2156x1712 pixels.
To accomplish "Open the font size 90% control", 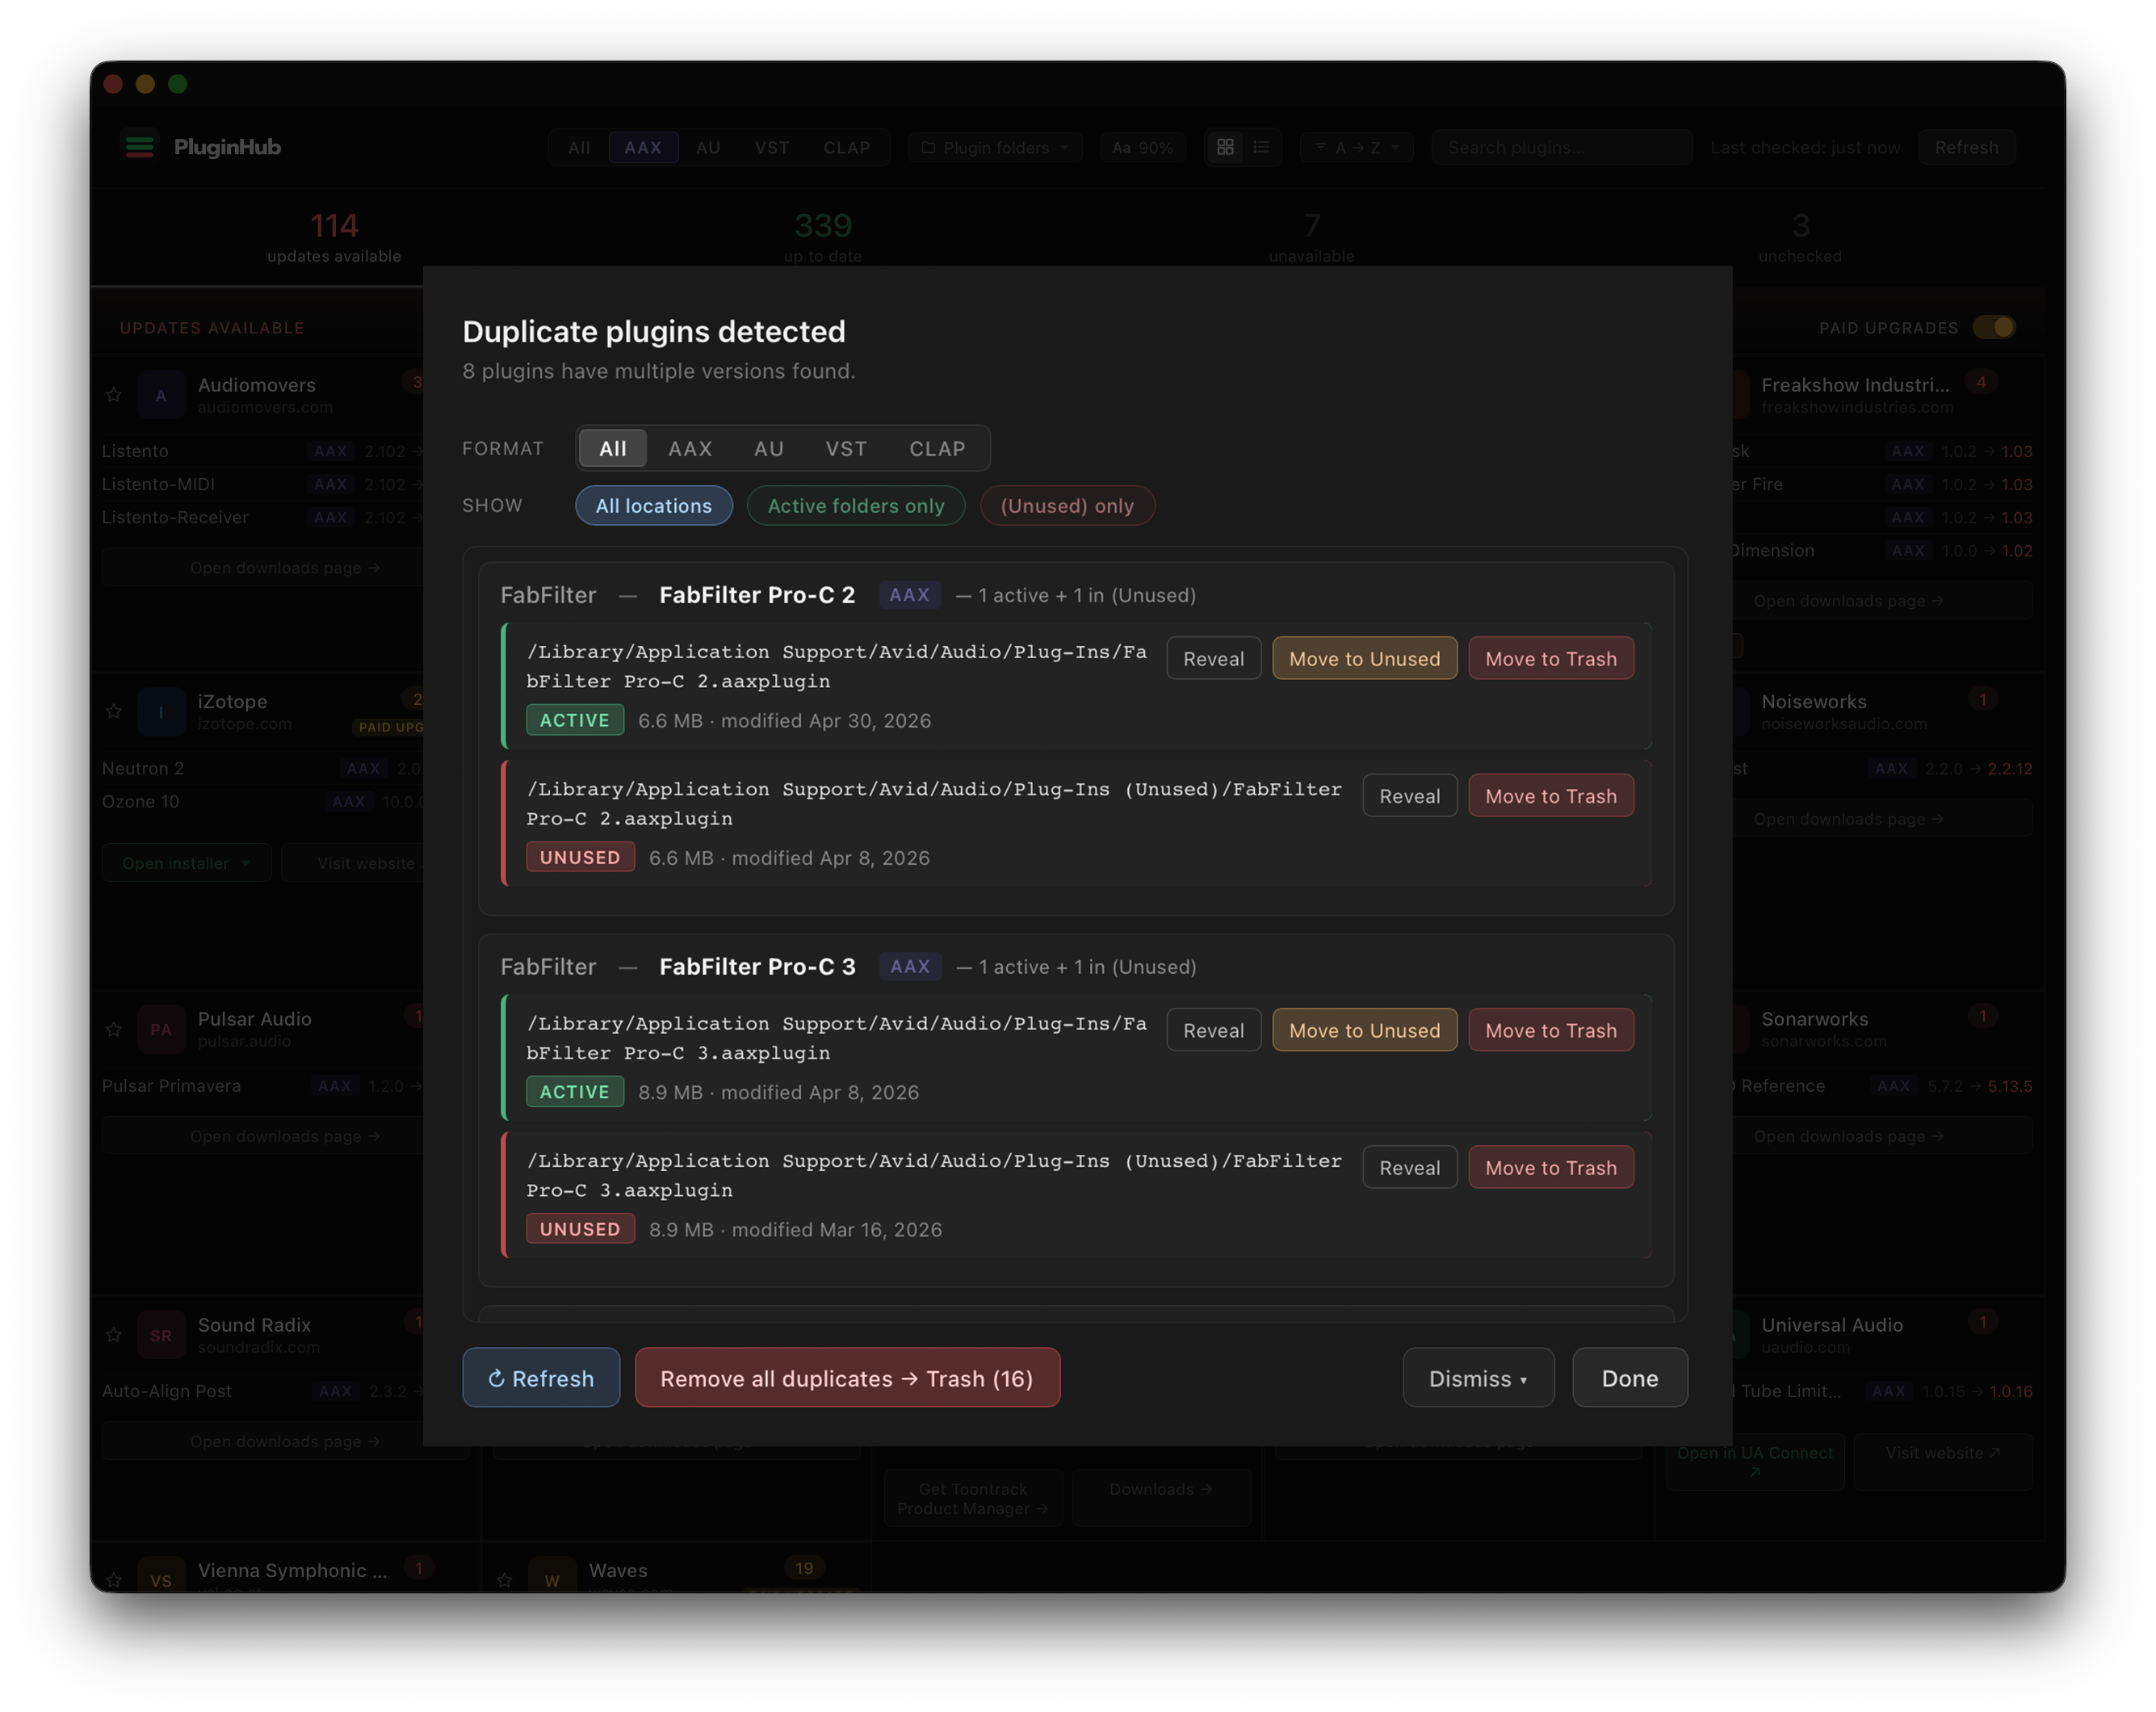I will pyautogui.click(x=1142, y=147).
